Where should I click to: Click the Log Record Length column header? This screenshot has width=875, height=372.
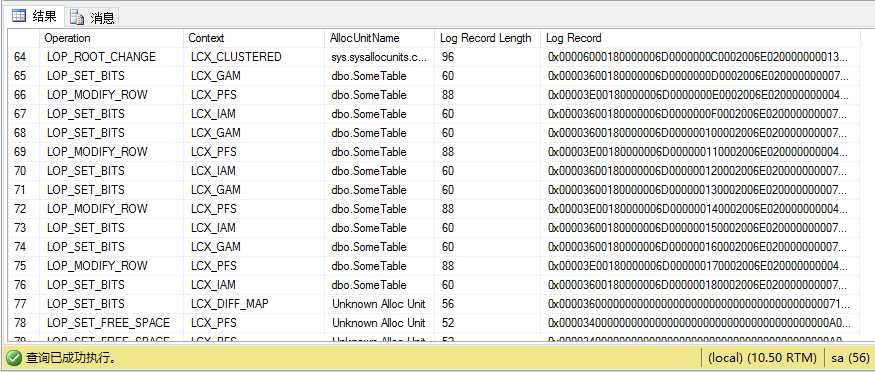(485, 38)
